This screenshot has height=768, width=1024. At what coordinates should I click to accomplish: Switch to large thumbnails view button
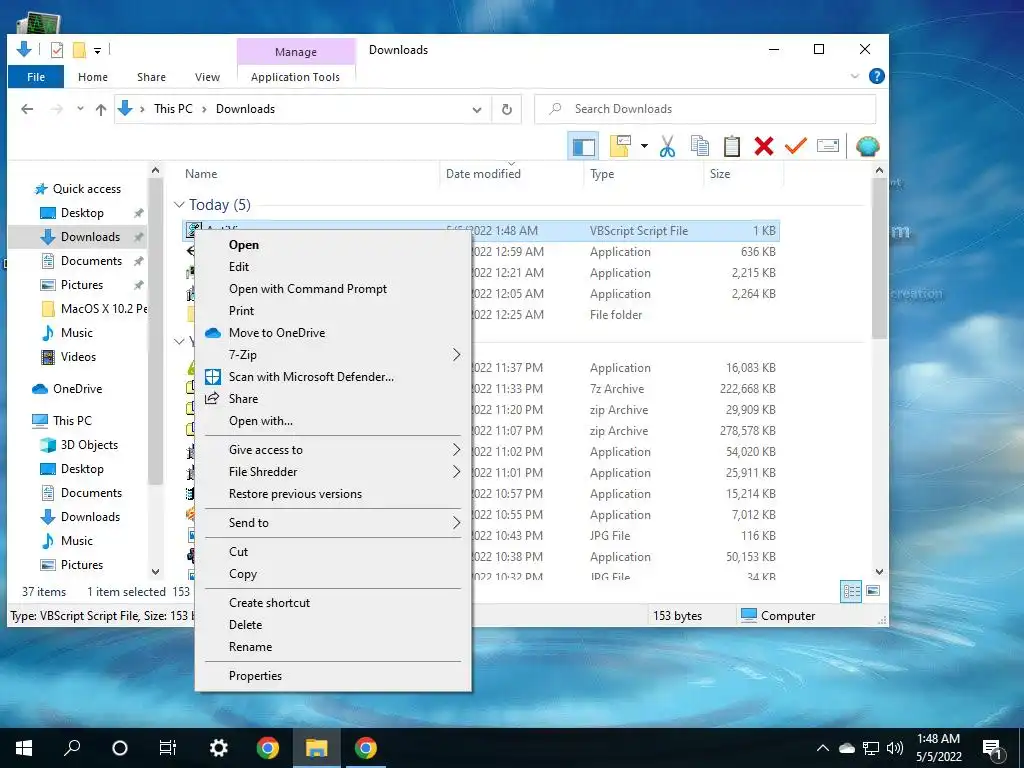873,591
